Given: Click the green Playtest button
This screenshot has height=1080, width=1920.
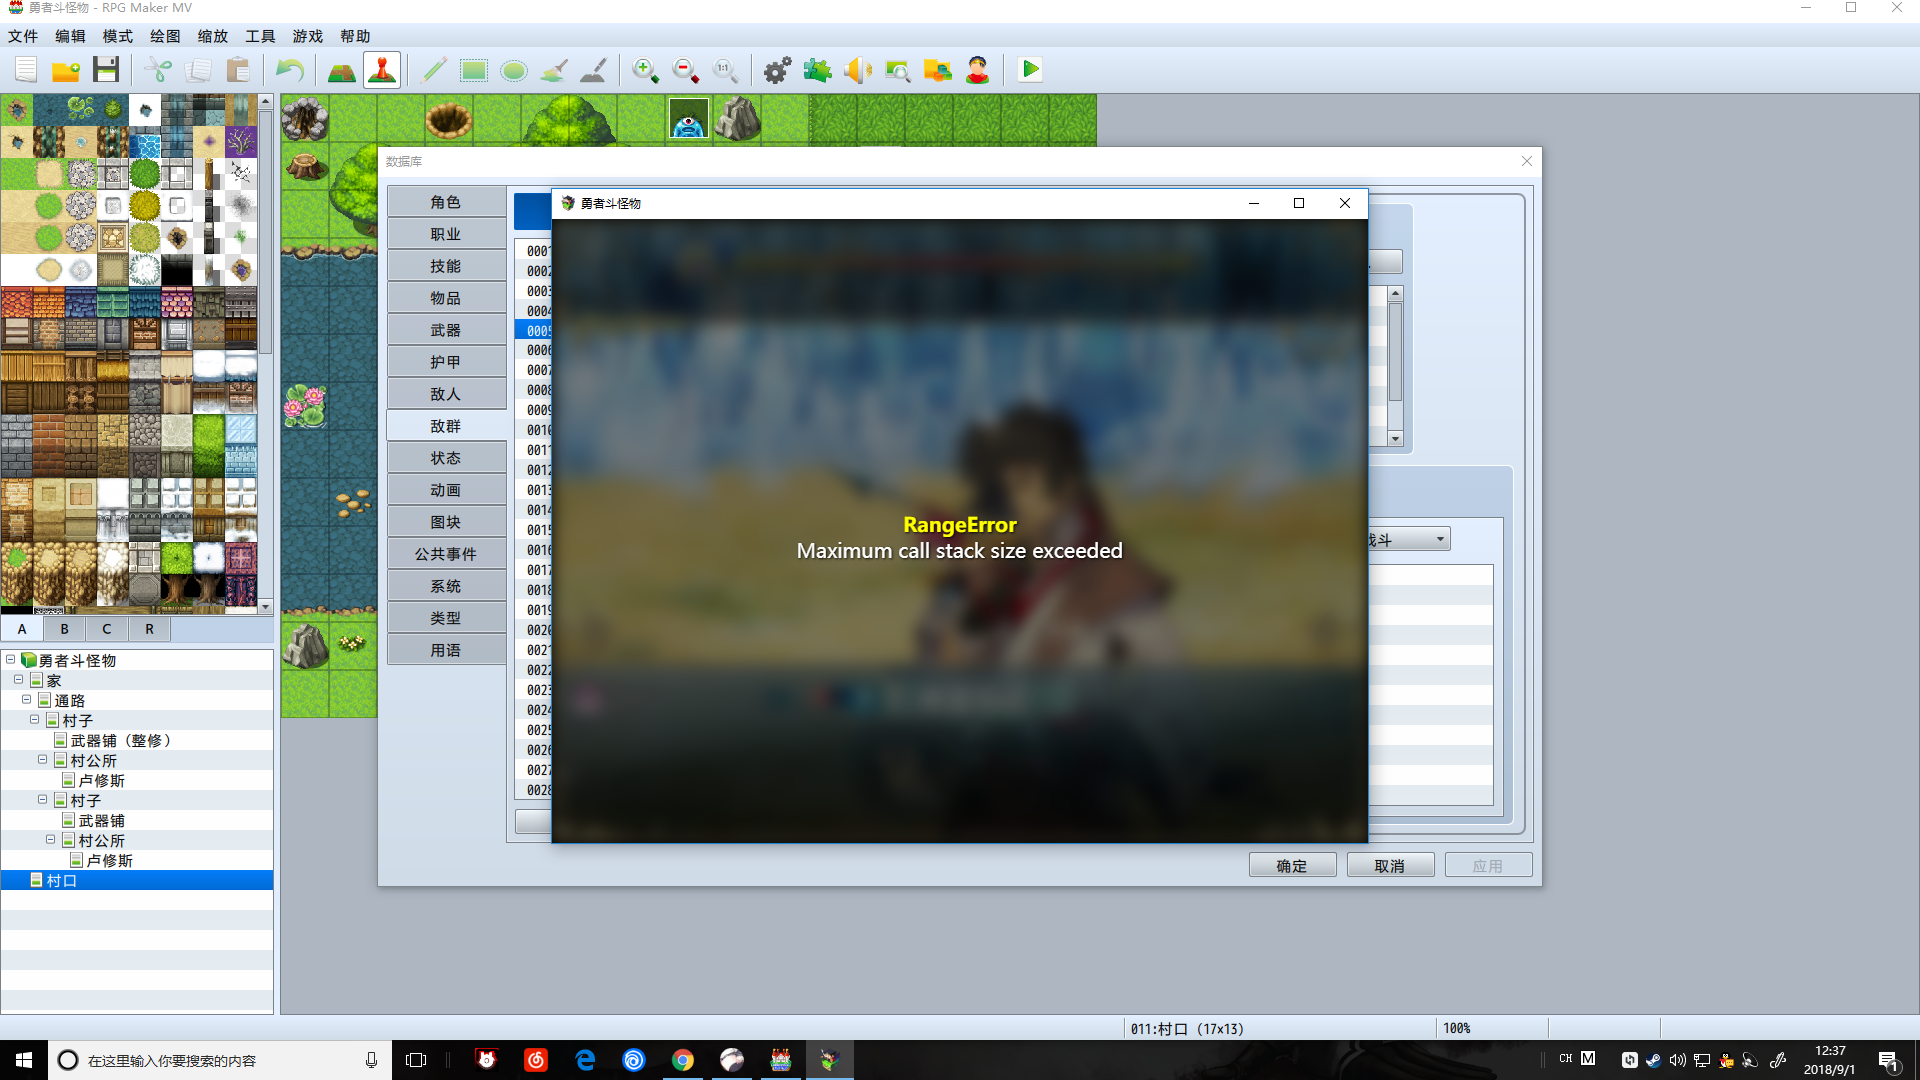Looking at the screenshot, I should [x=1030, y=70].
